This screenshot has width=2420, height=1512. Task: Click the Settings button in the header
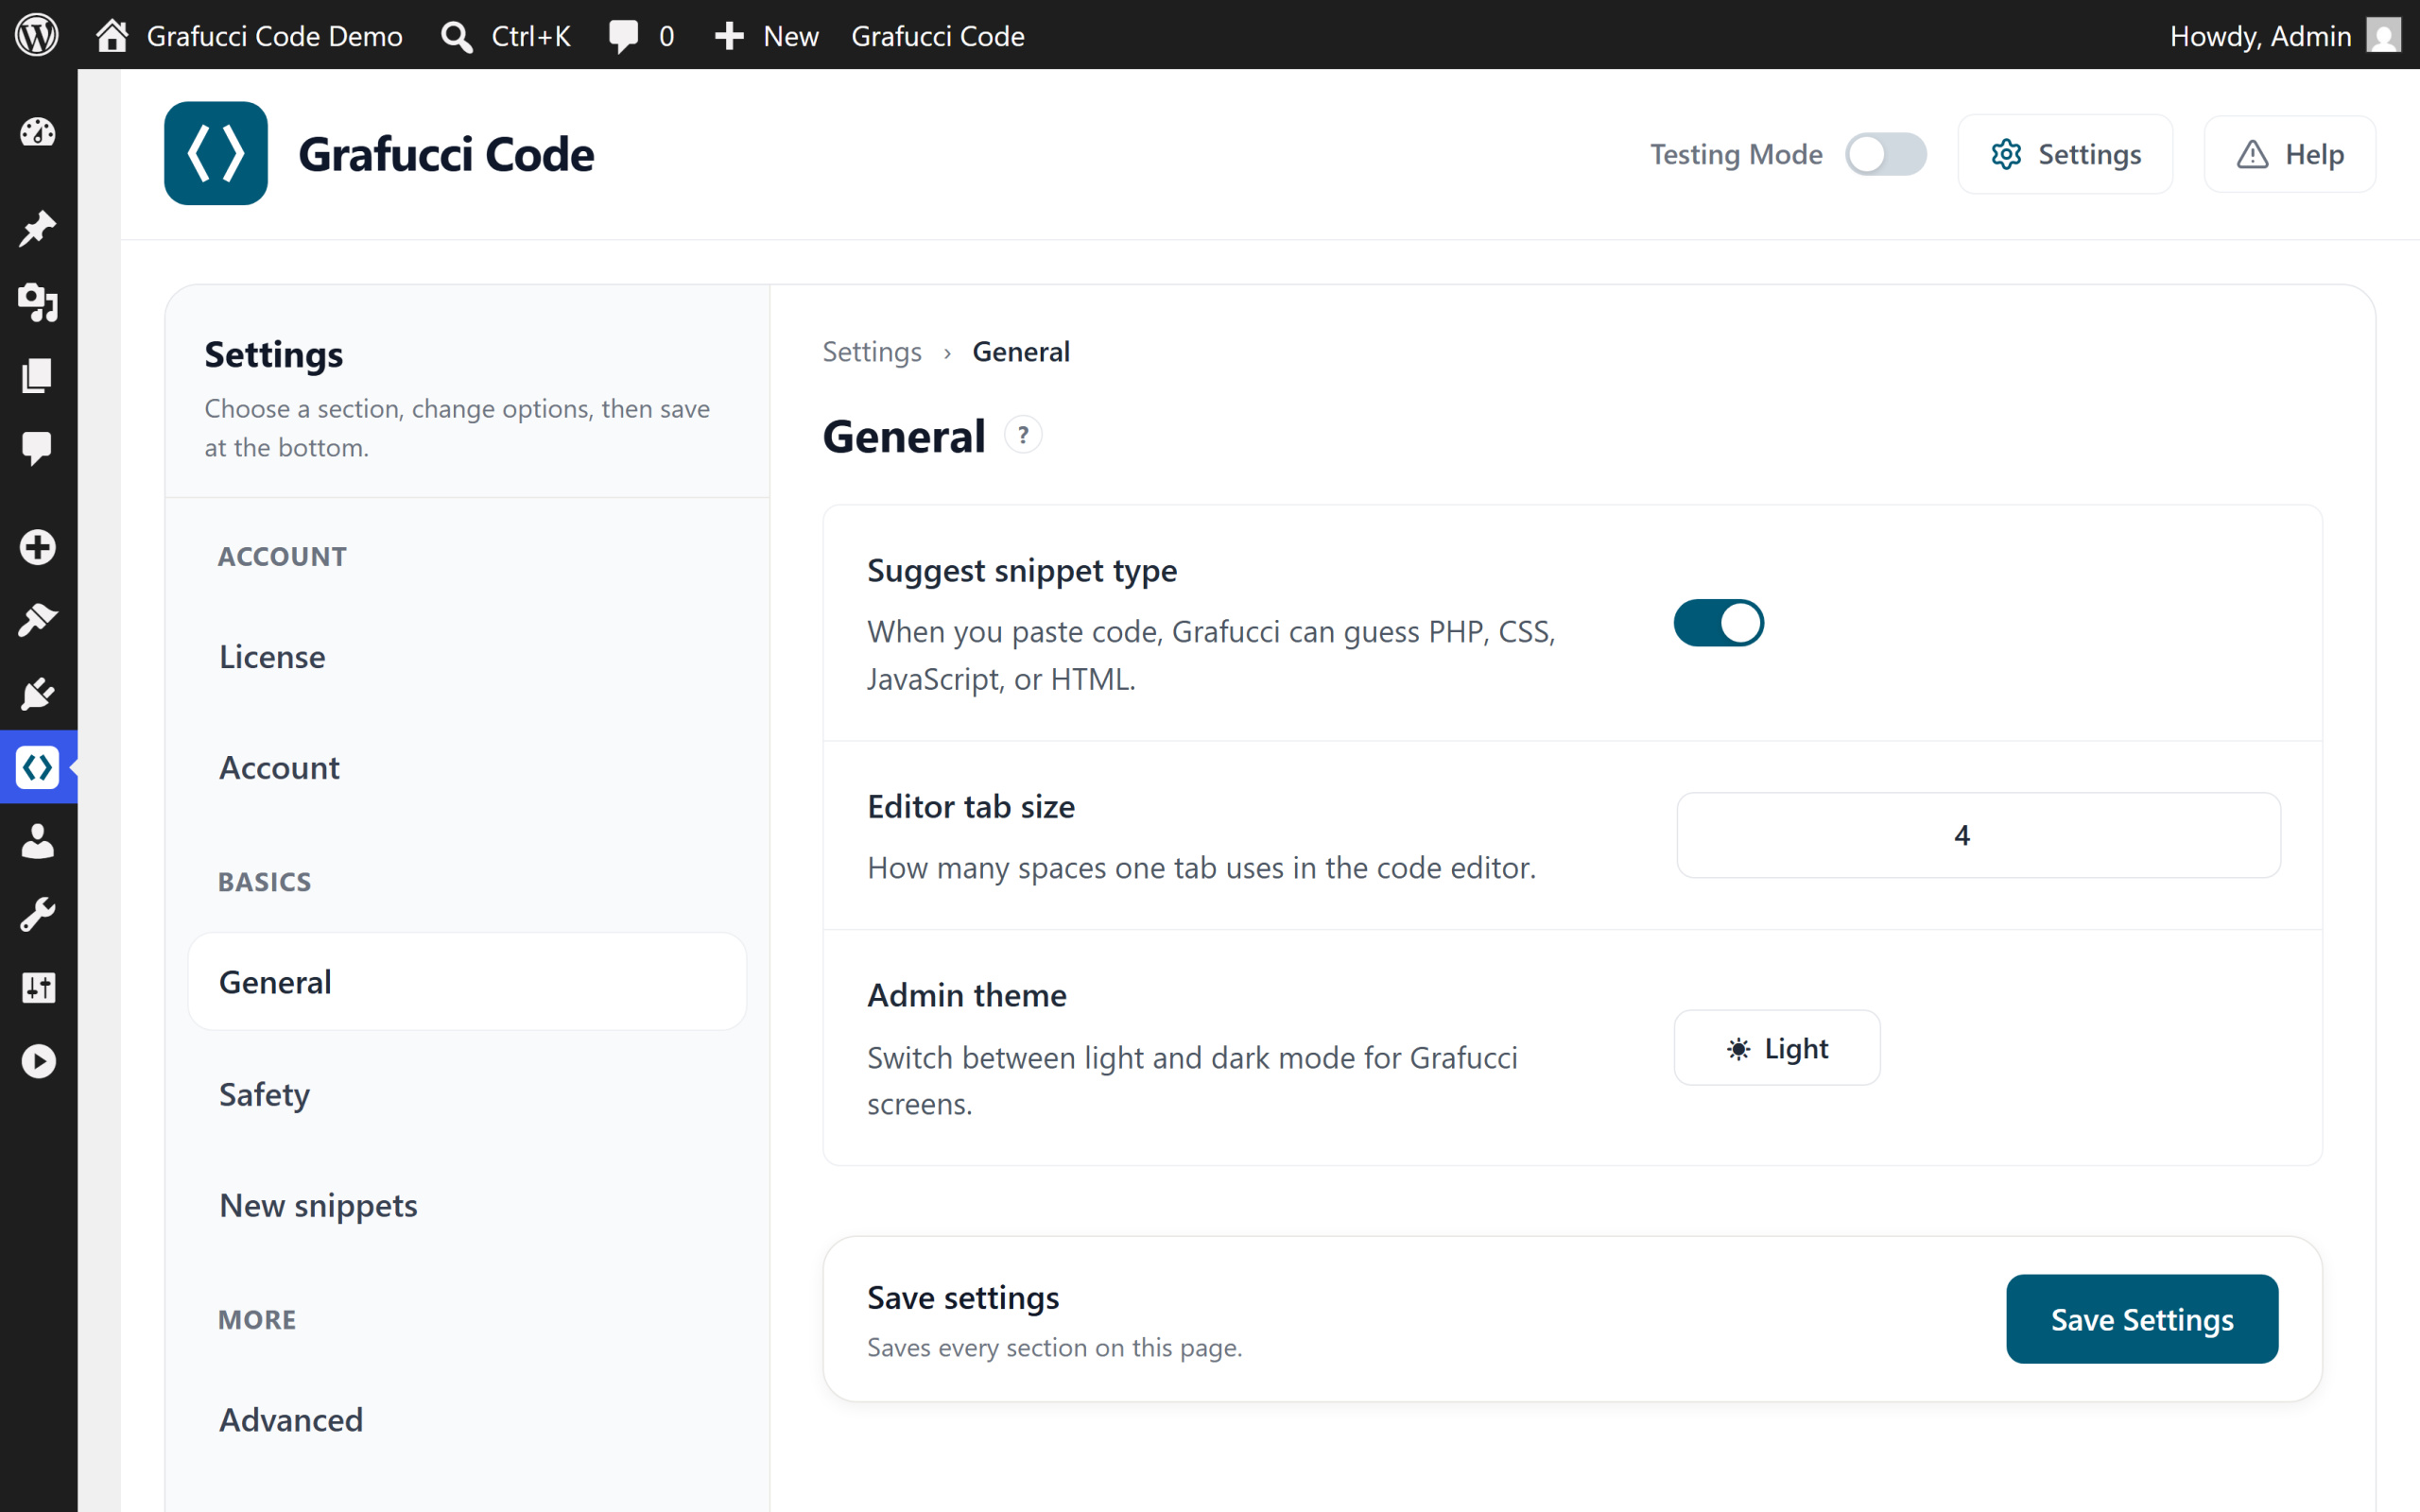coord(2065,154)
